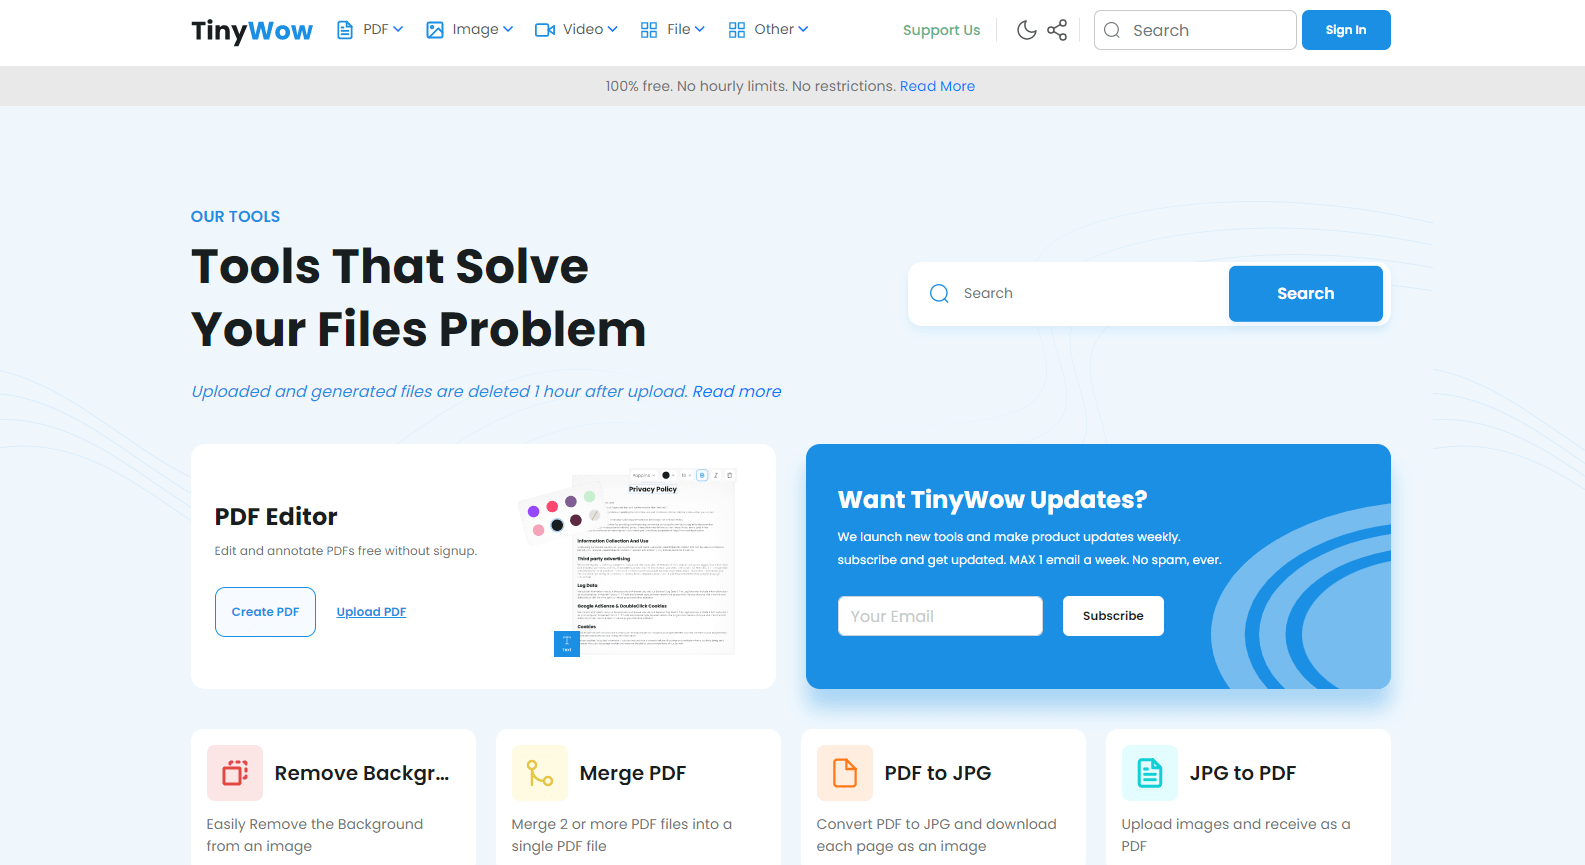The image size is (1585, 865).
Task: Open the Support Us link
Action: point(941,30)
